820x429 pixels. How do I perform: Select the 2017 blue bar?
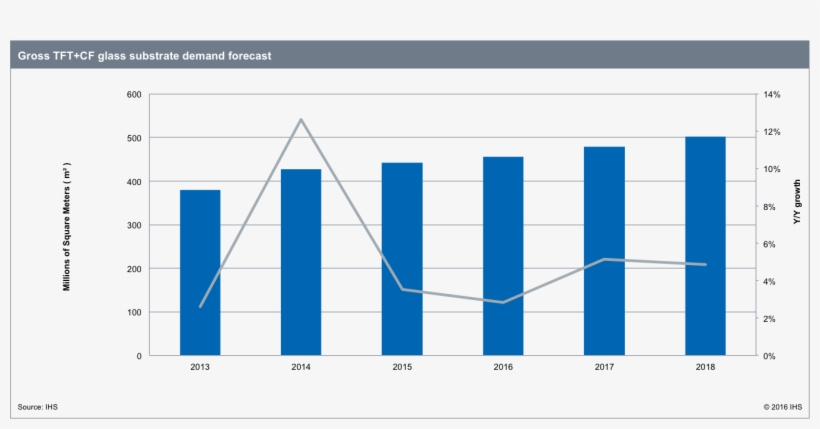[x=604, y=251]
